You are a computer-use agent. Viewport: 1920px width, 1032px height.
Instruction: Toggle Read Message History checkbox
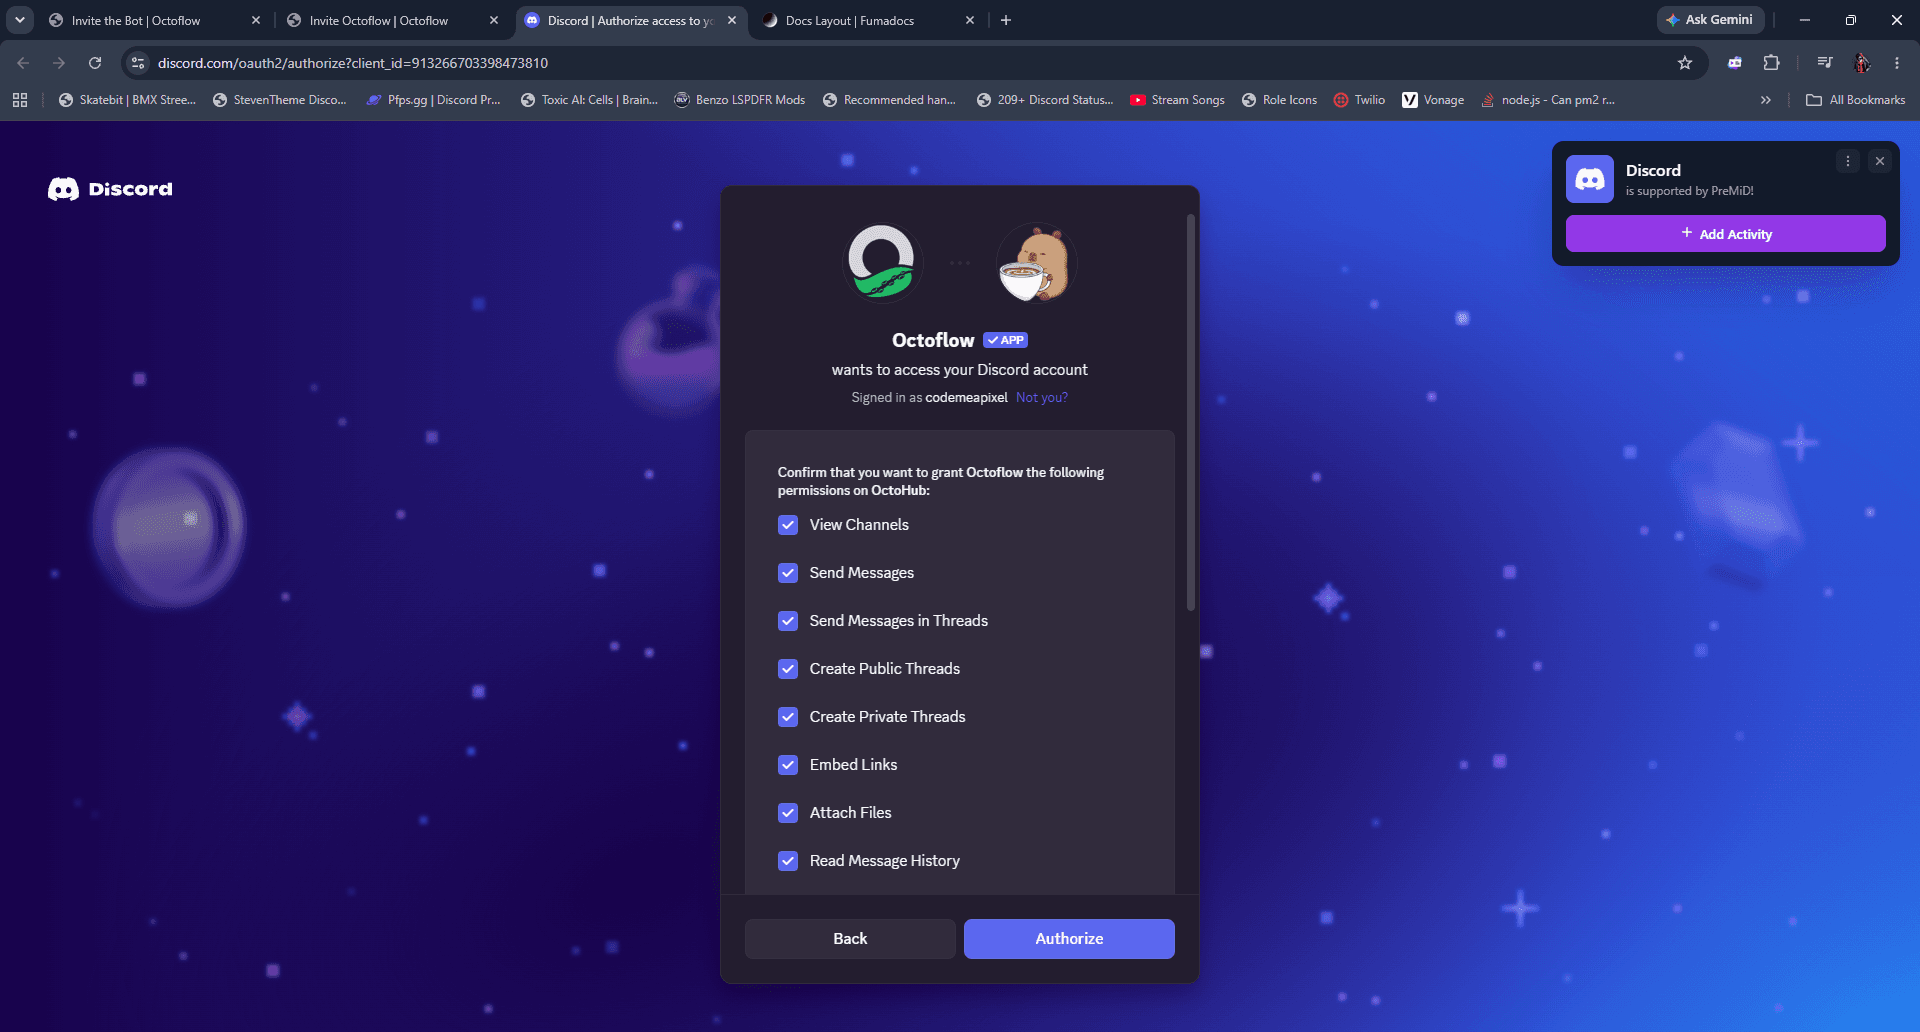tap(788, 861)
